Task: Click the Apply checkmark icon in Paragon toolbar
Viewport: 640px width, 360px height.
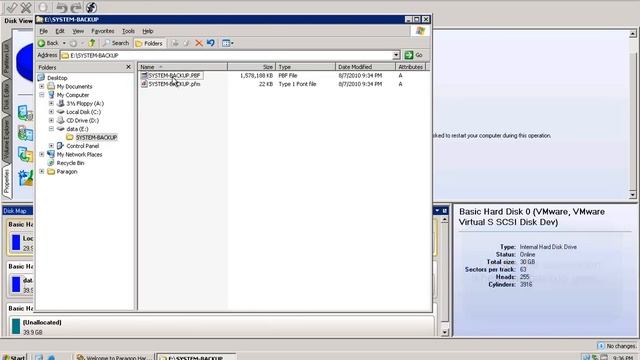Action: (x=12, y=7)
